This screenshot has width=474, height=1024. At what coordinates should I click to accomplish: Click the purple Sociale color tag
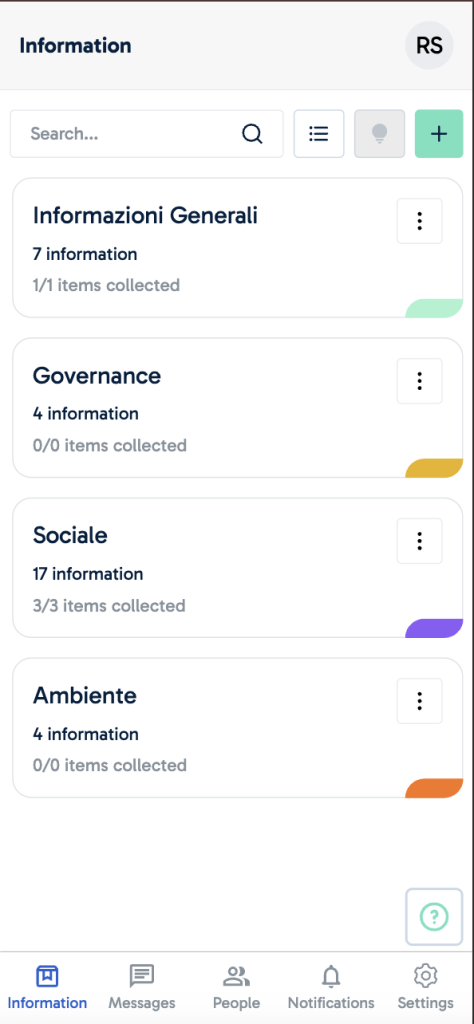434,628
